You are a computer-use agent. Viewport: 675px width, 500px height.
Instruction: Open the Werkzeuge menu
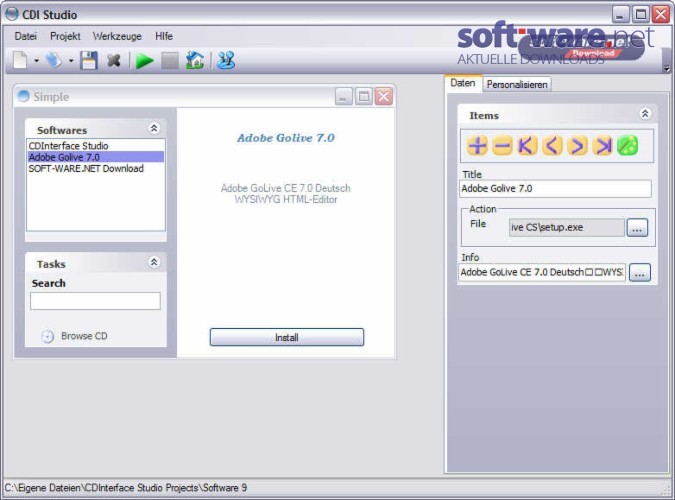click(117, 36)
